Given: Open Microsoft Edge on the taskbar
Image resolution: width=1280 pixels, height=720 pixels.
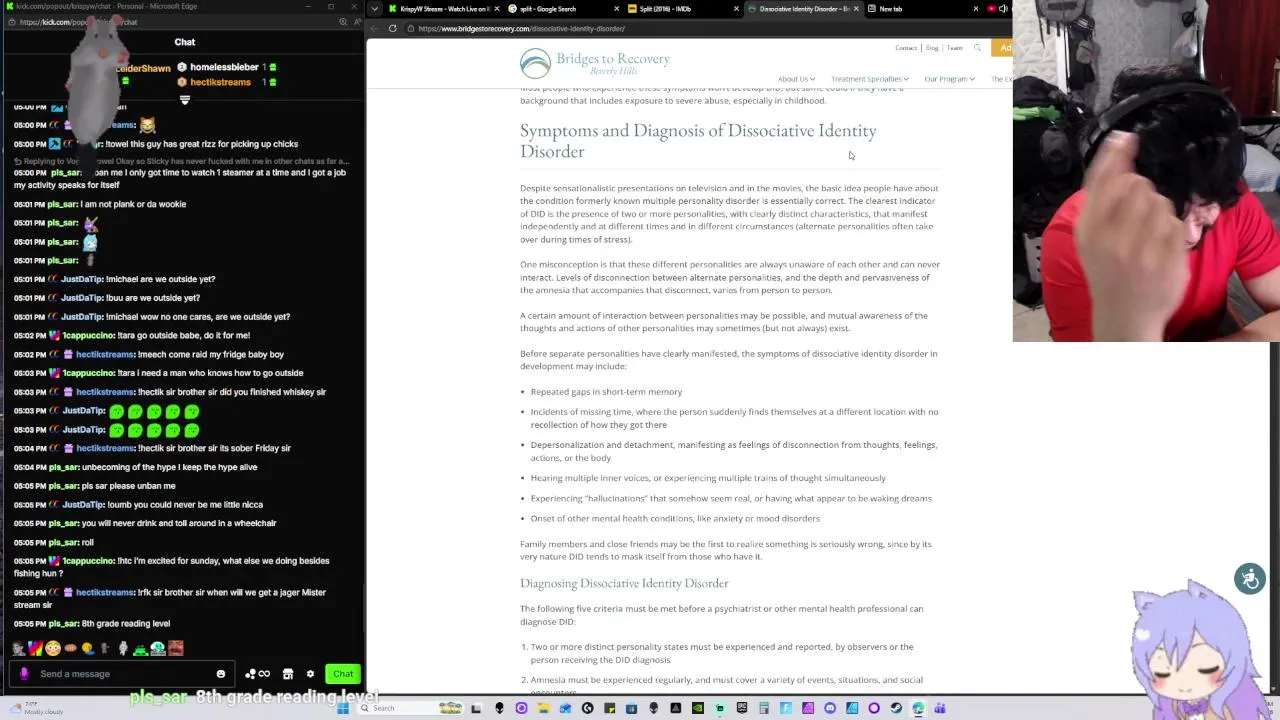Looking at the screenshot, I should pos(917,708).
